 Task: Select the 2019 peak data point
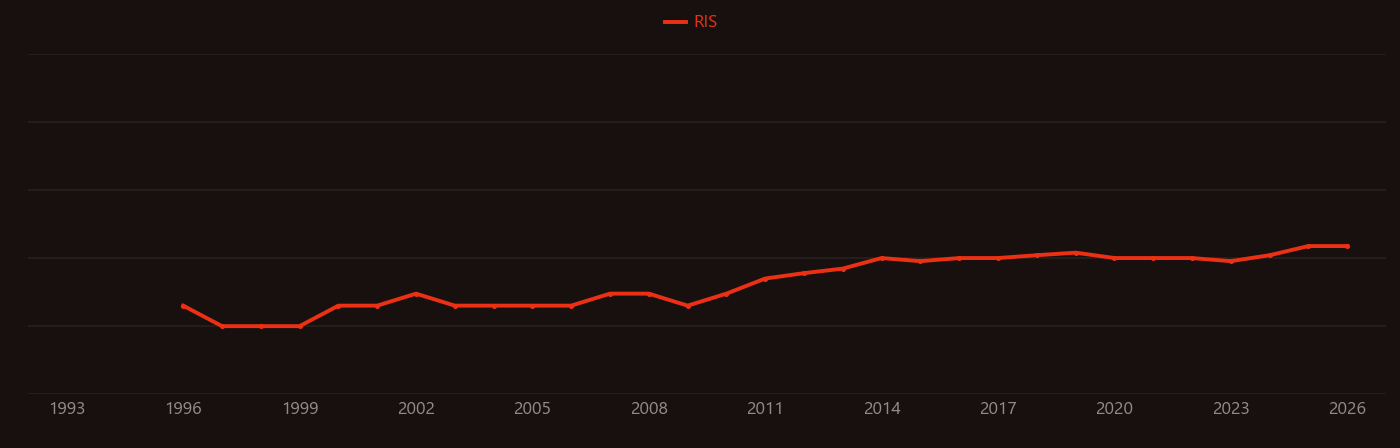coord(1076,253)
